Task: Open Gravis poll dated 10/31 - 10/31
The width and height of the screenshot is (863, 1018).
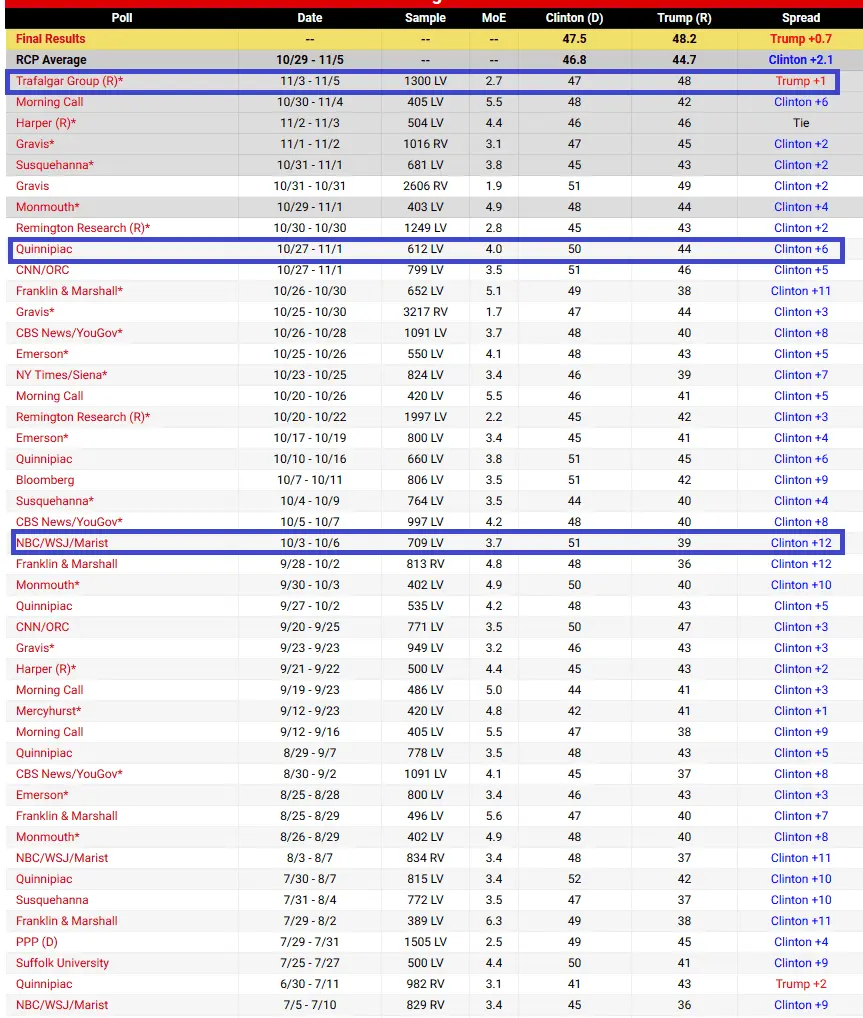Action: pyautogui.click(x=32, y=186)
